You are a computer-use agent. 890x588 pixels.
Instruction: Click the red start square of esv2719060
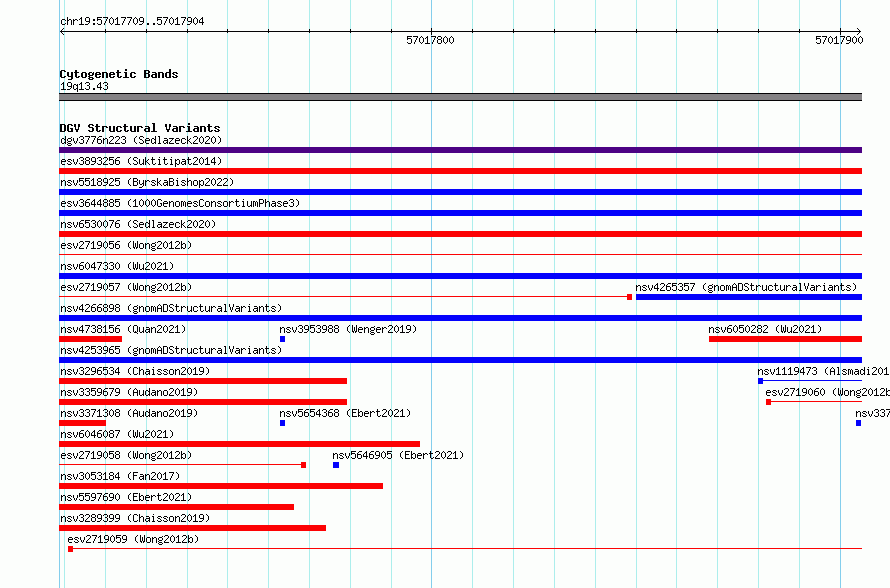tap(769, 402)
